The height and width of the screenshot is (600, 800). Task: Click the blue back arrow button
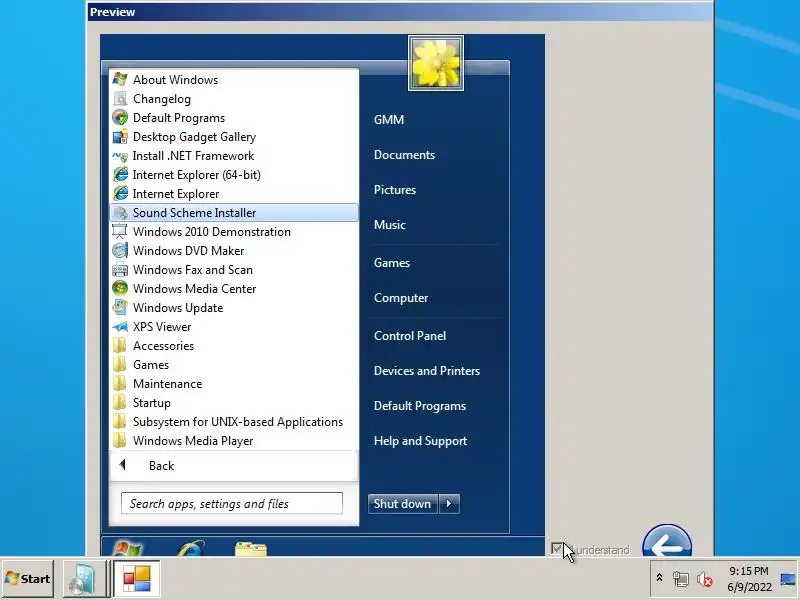point(667,541)
